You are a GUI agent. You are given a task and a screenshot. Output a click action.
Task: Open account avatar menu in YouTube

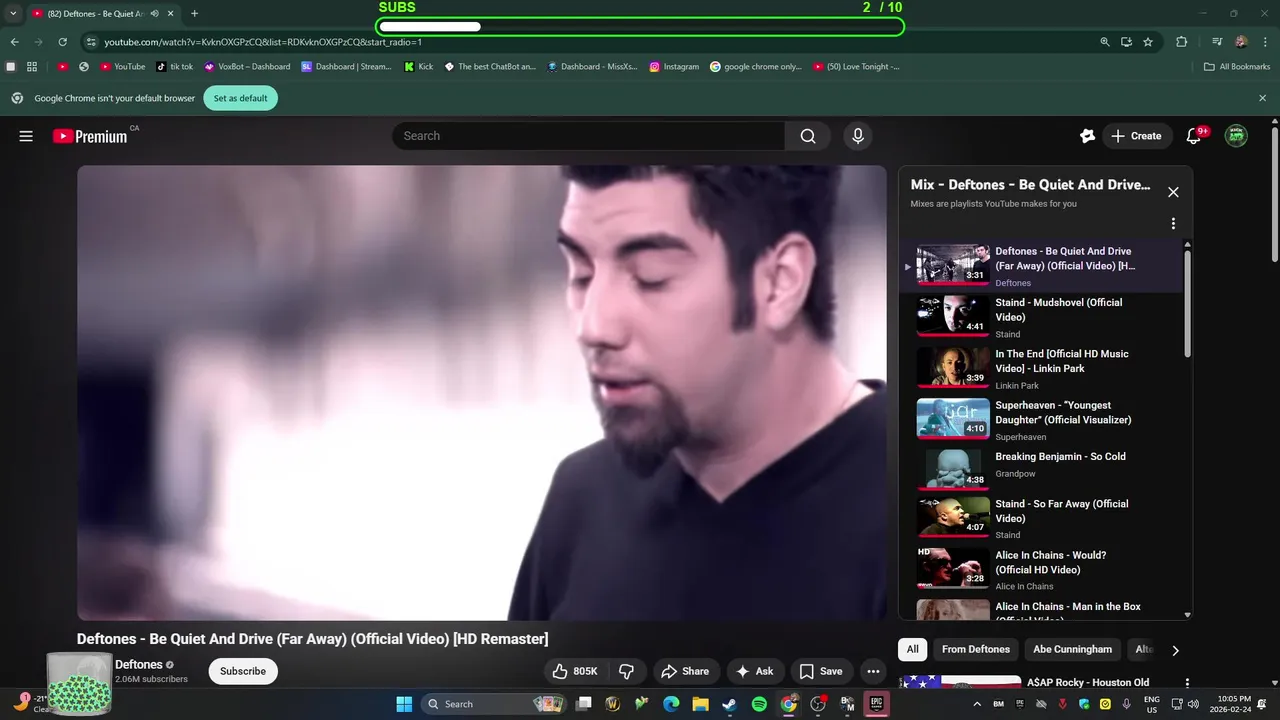coord(1237,136)
